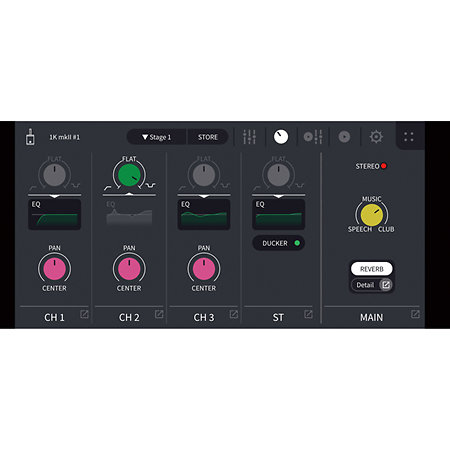Viewport: 450px width, 450px height.
Task: Open the settings gear
Action: tap(376, 137)
